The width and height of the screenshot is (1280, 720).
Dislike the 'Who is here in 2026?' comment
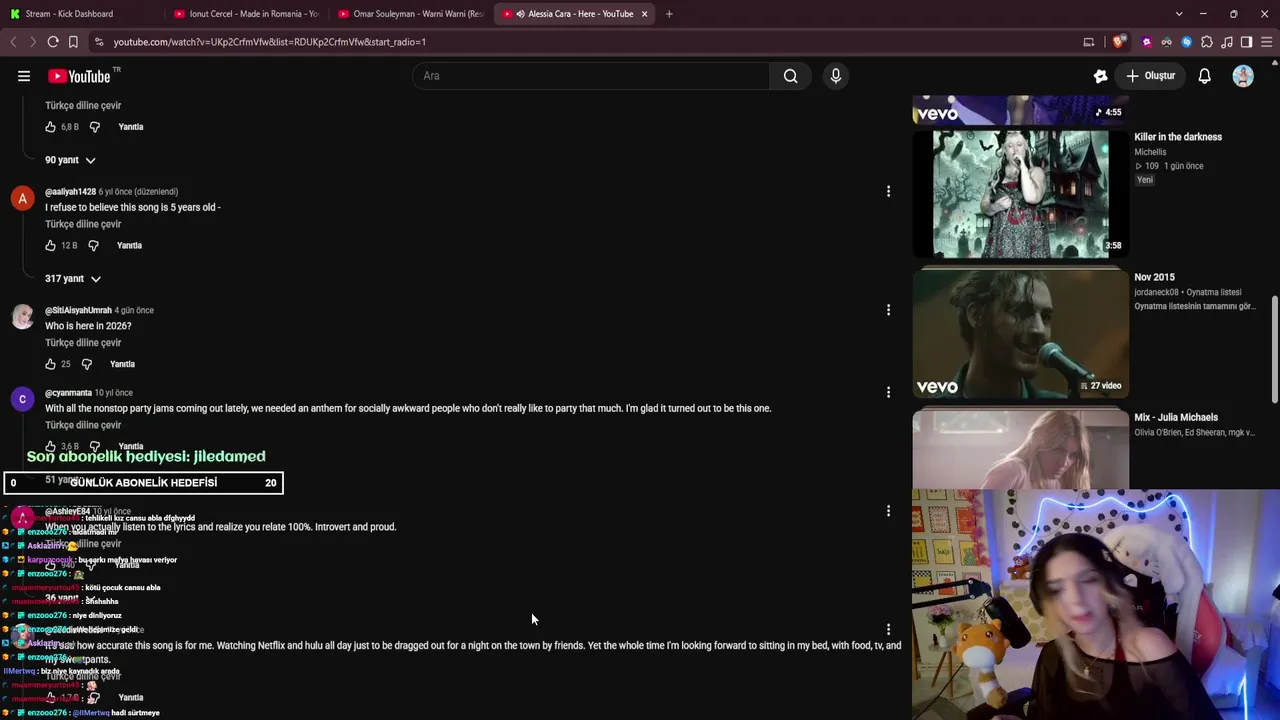[x=86, y=364]
